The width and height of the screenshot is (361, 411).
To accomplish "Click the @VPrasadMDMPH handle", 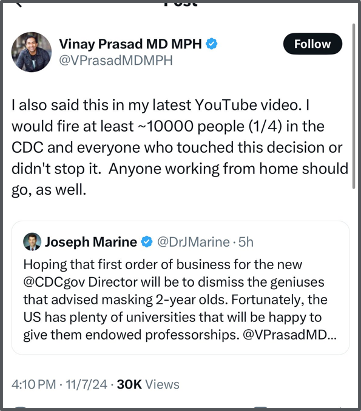I will point(116,60).
